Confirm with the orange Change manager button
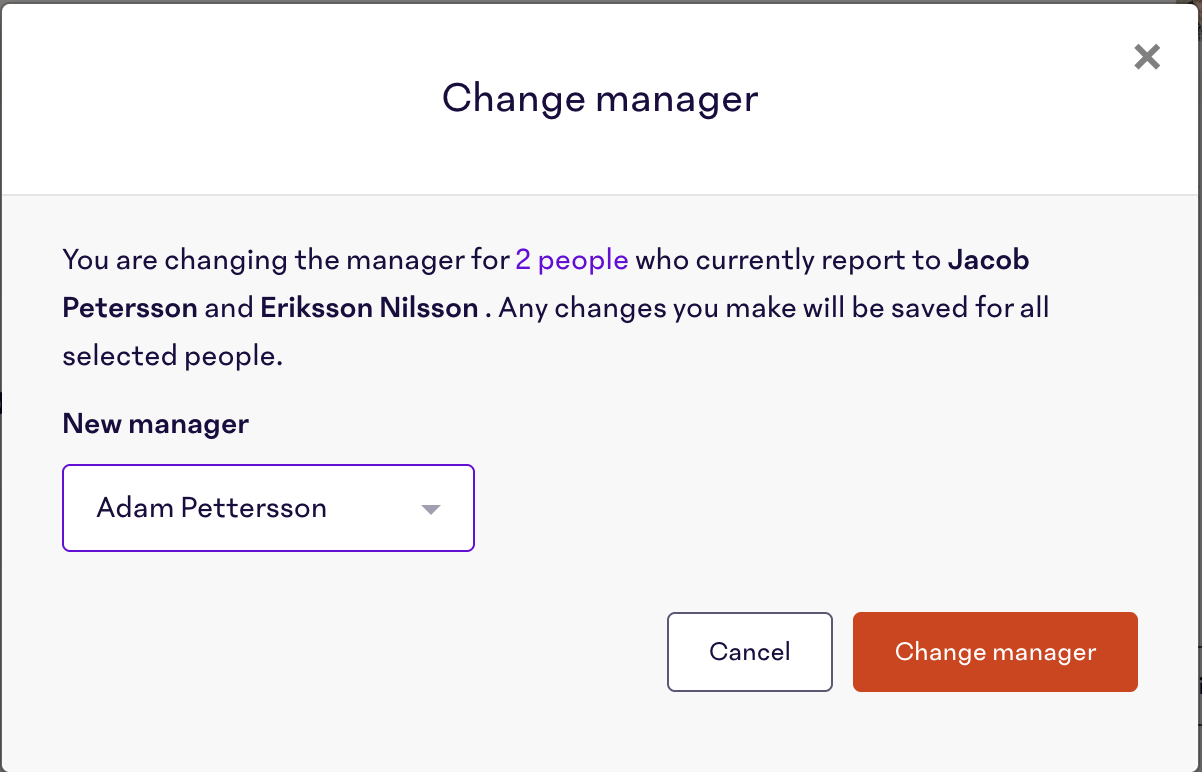 (x=994, y=652)
